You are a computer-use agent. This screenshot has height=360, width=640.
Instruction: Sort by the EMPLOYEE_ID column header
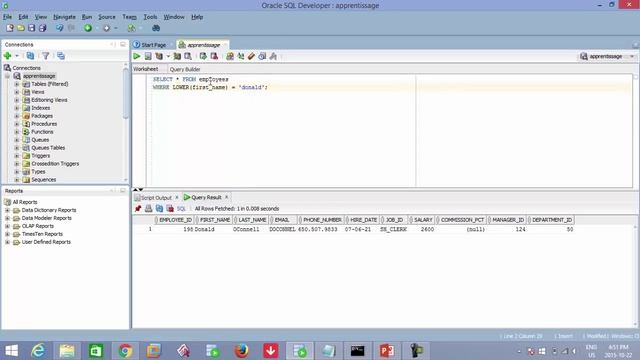coord(175,220)
